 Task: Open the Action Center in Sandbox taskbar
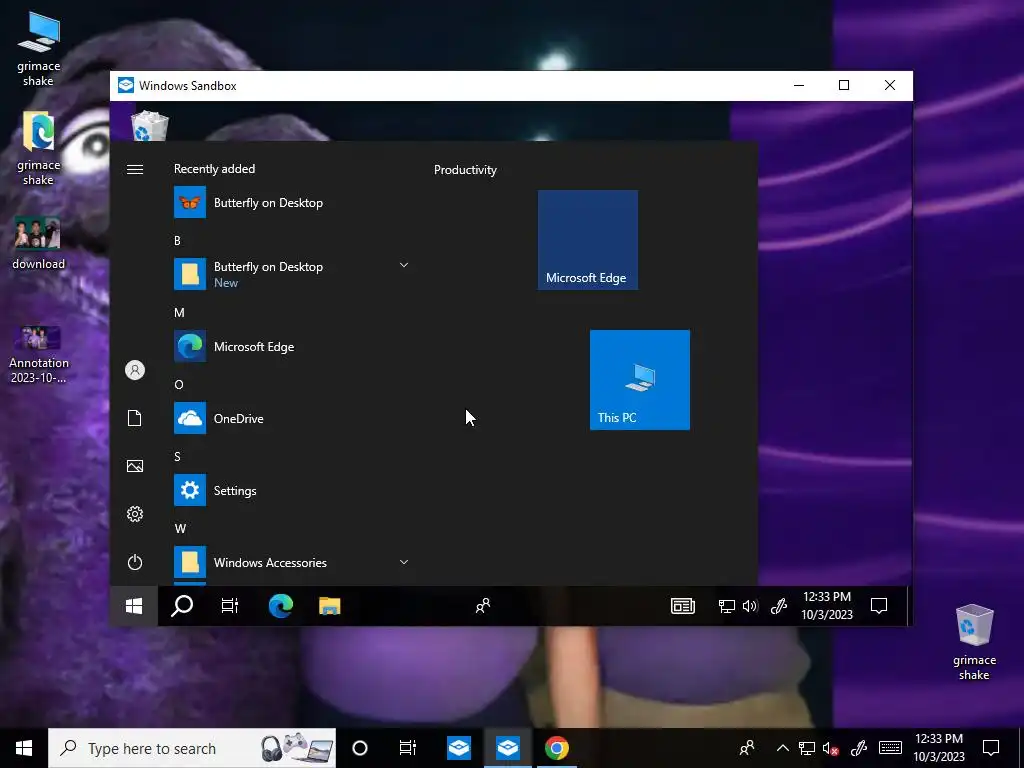(879, 606)
